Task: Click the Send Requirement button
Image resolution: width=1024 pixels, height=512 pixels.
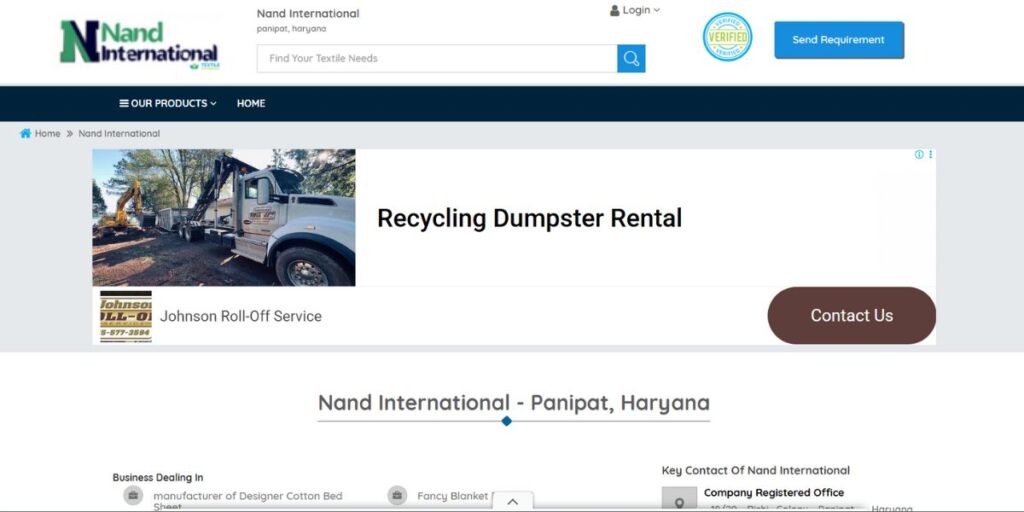Action: (x=838, y=40)
